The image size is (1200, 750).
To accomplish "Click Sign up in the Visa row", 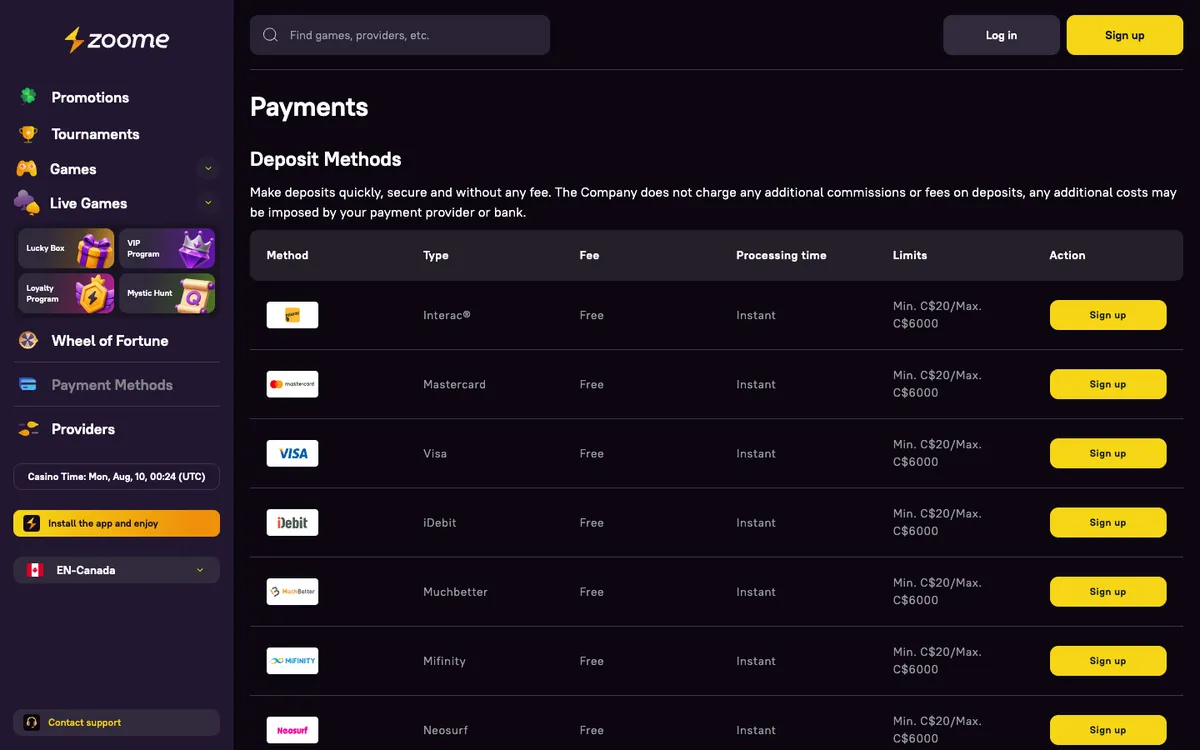I will [1108, 453].
